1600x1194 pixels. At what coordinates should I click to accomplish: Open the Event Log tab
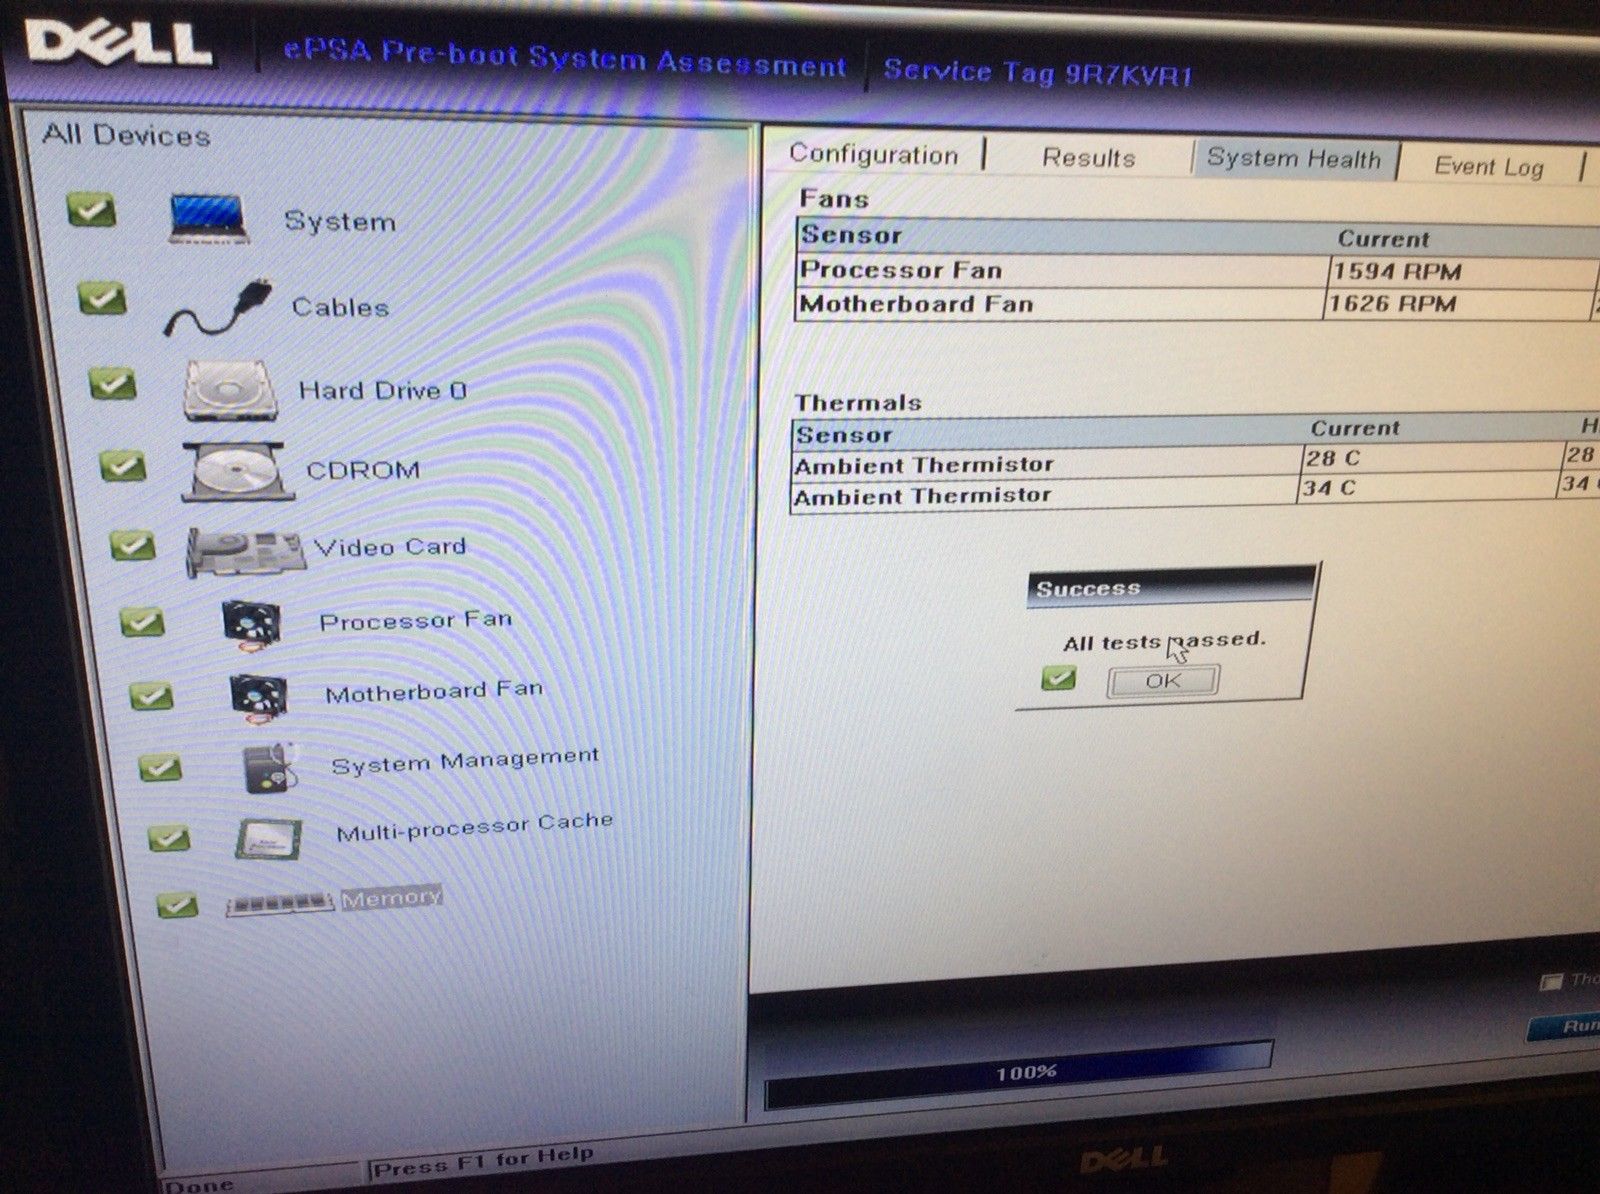pos(1489,166)
